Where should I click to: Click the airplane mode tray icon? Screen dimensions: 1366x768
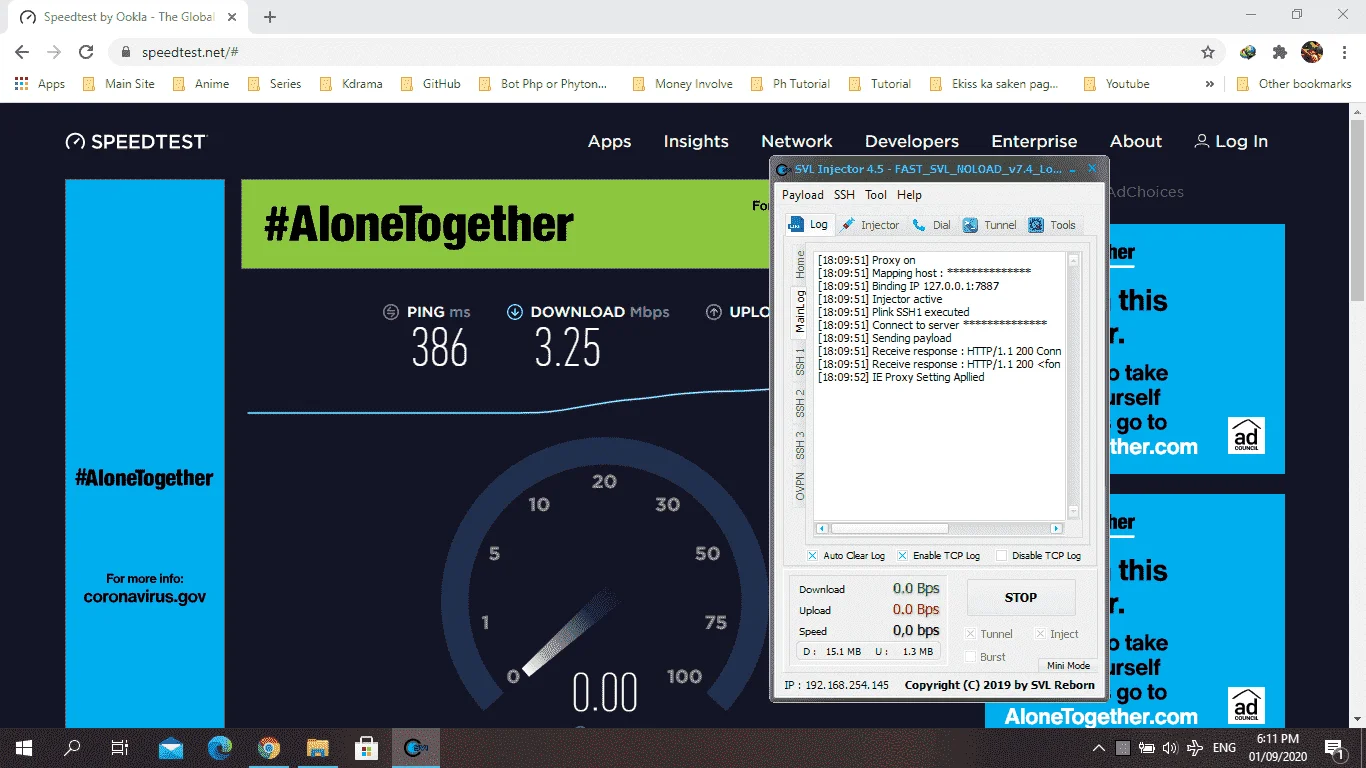click(1195, 748)
